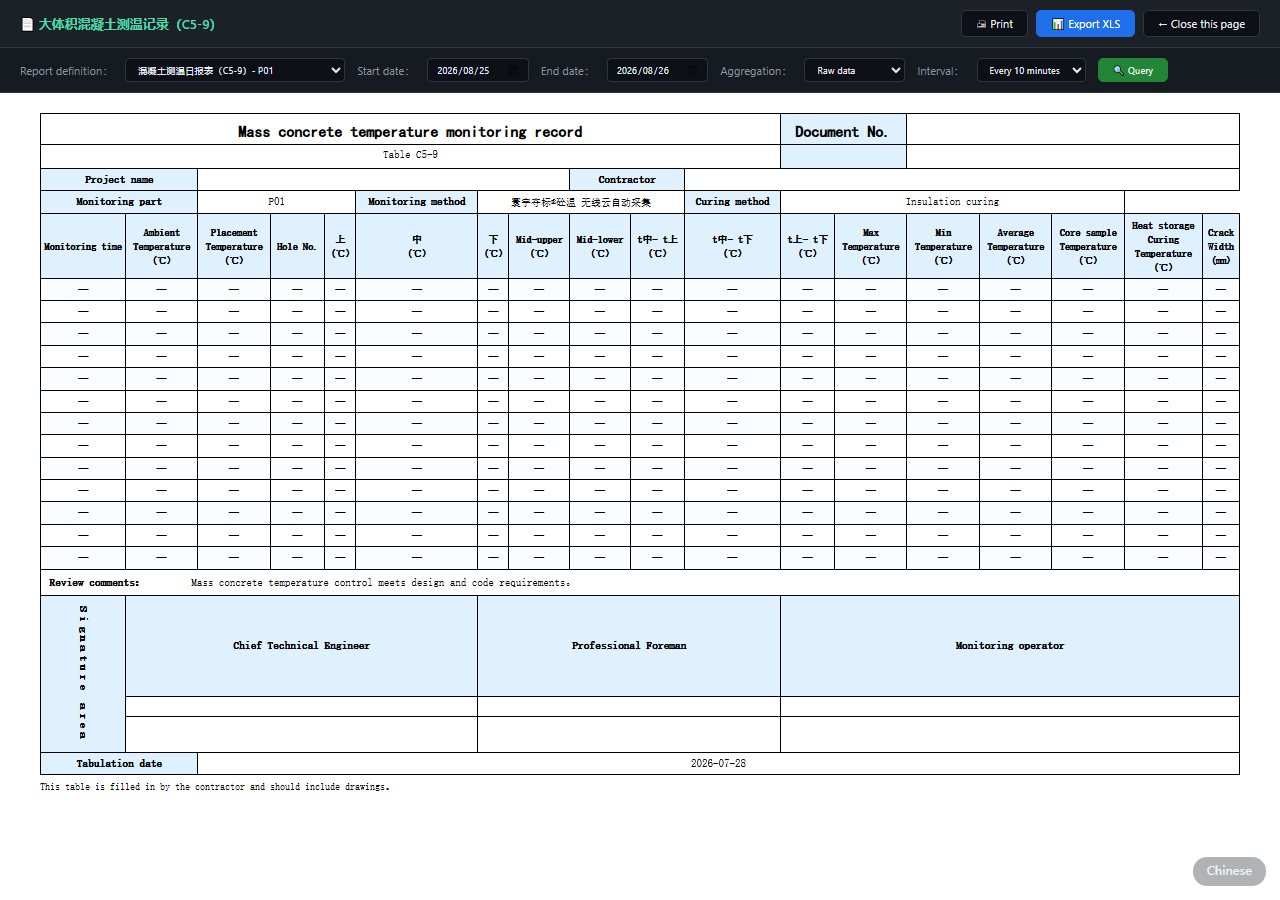Click the 'Review comments:' label
The image size is (1280, 900).
click(x=94, y=583)
